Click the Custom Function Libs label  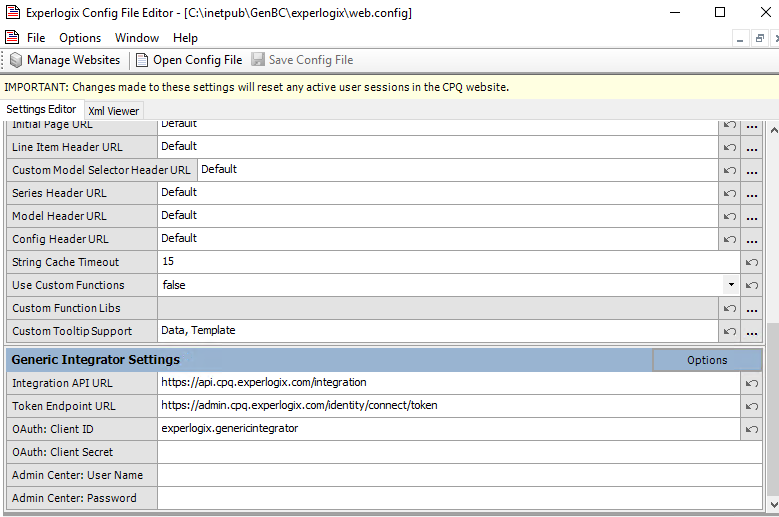[x=67, y=308]
